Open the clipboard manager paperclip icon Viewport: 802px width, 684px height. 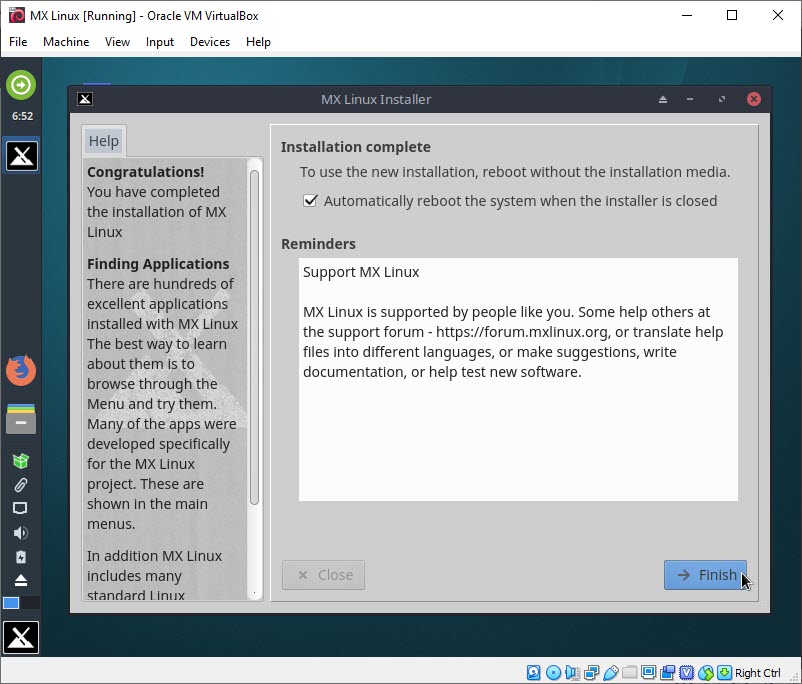[x=21, y=484]
